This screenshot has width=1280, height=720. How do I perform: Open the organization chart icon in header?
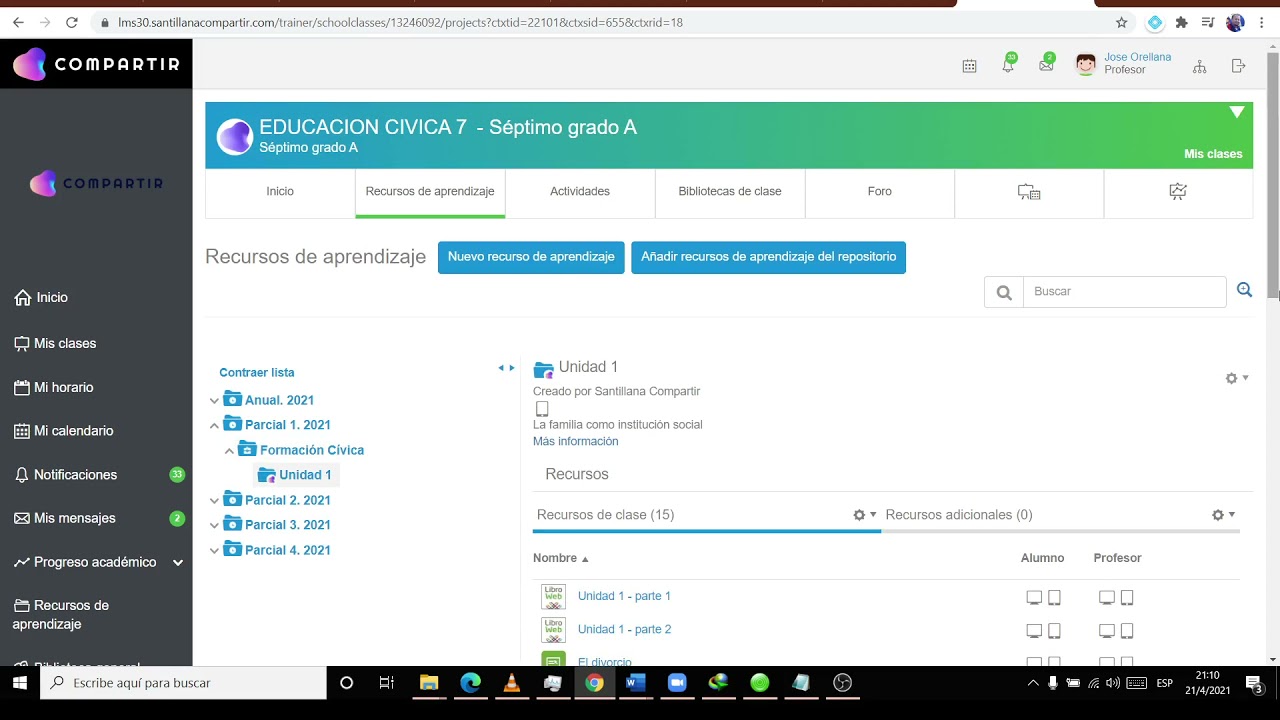point(1200,66)
